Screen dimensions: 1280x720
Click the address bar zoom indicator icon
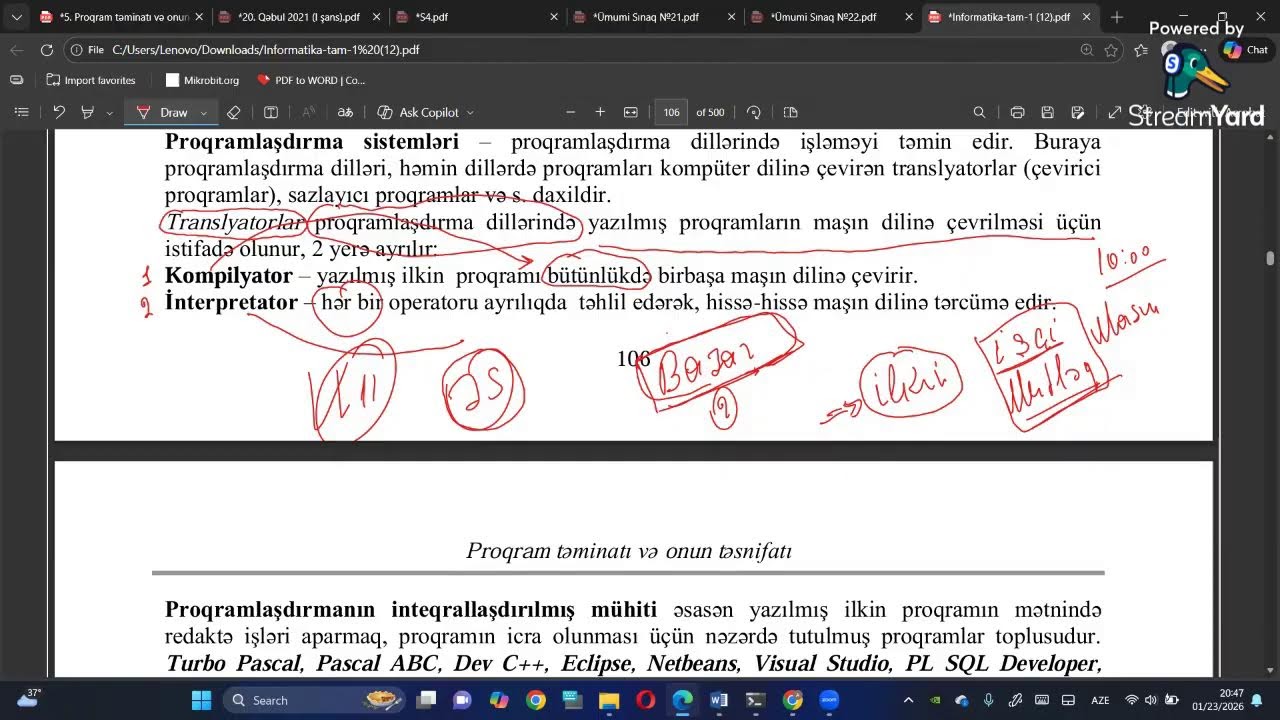pos(1087,50)
